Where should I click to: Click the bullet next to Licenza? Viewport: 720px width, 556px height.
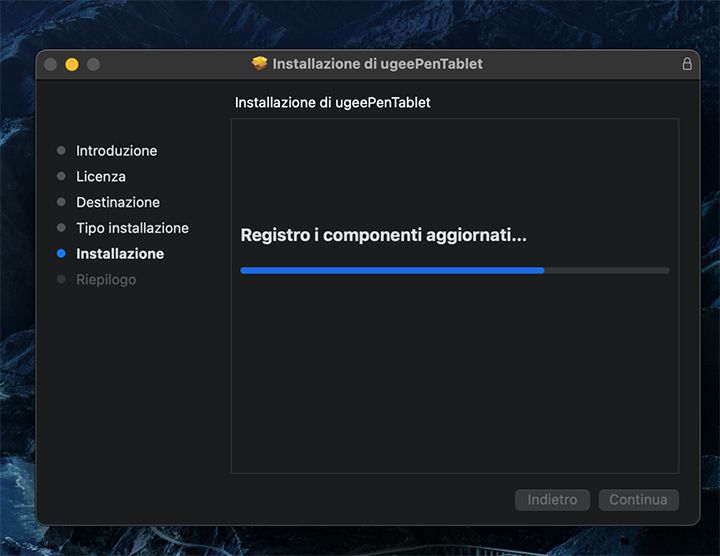pos(61,177)
